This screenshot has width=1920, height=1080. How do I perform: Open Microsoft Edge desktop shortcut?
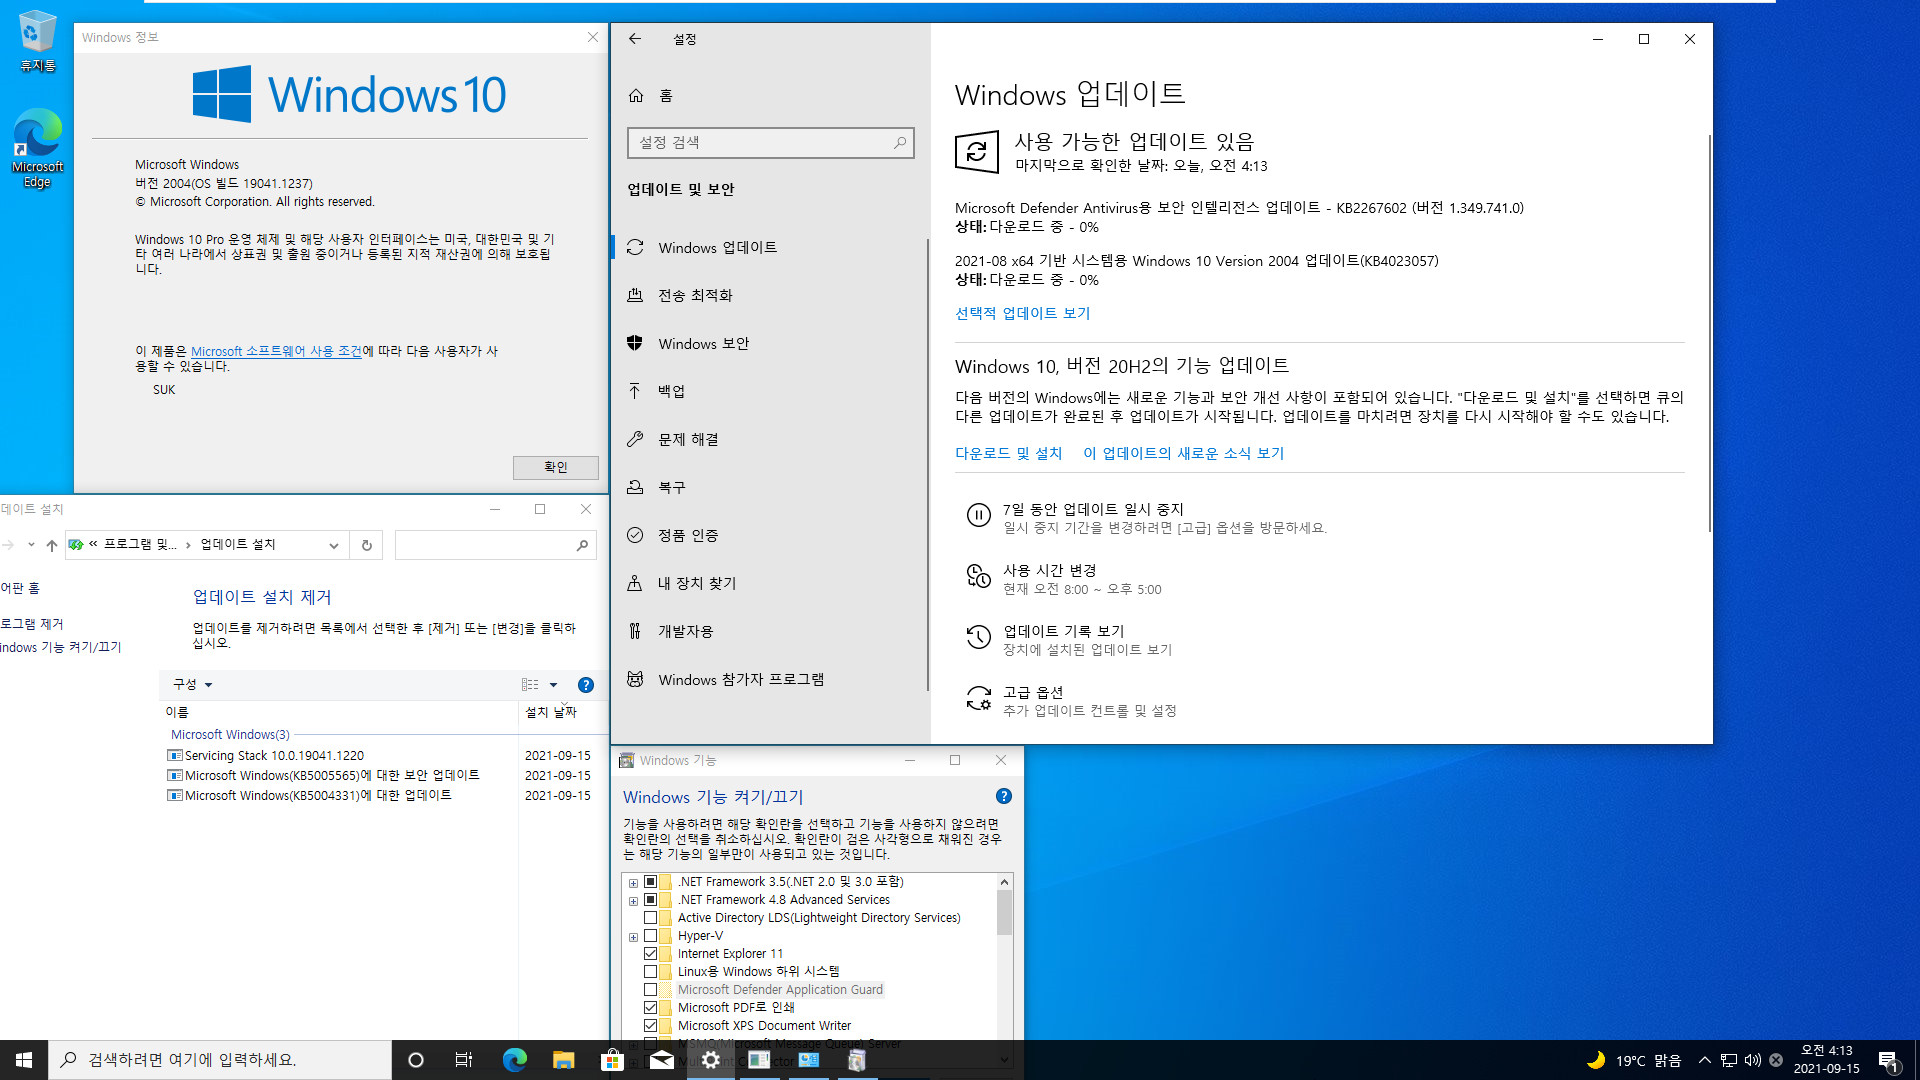coord(38,148)
